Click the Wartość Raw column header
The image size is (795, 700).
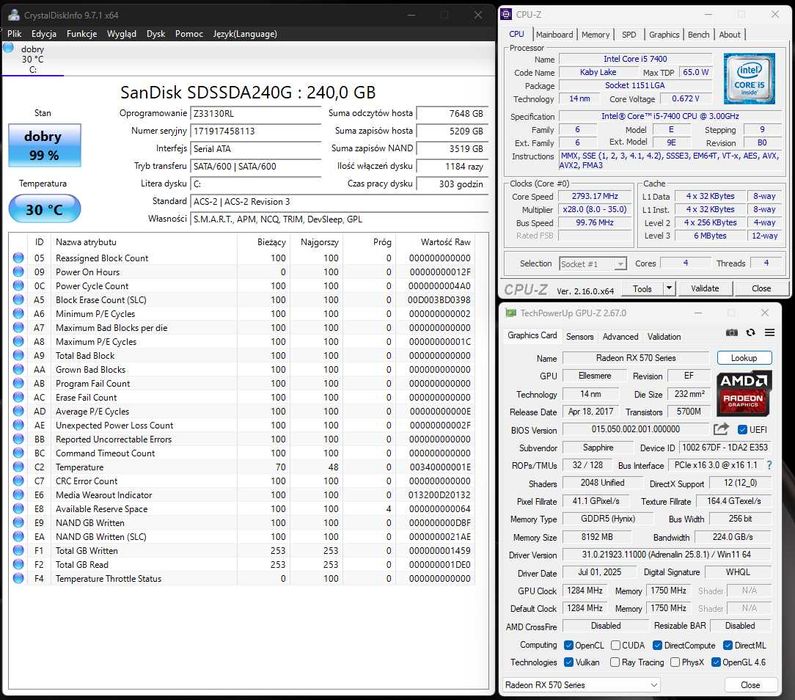click(445, 242)
